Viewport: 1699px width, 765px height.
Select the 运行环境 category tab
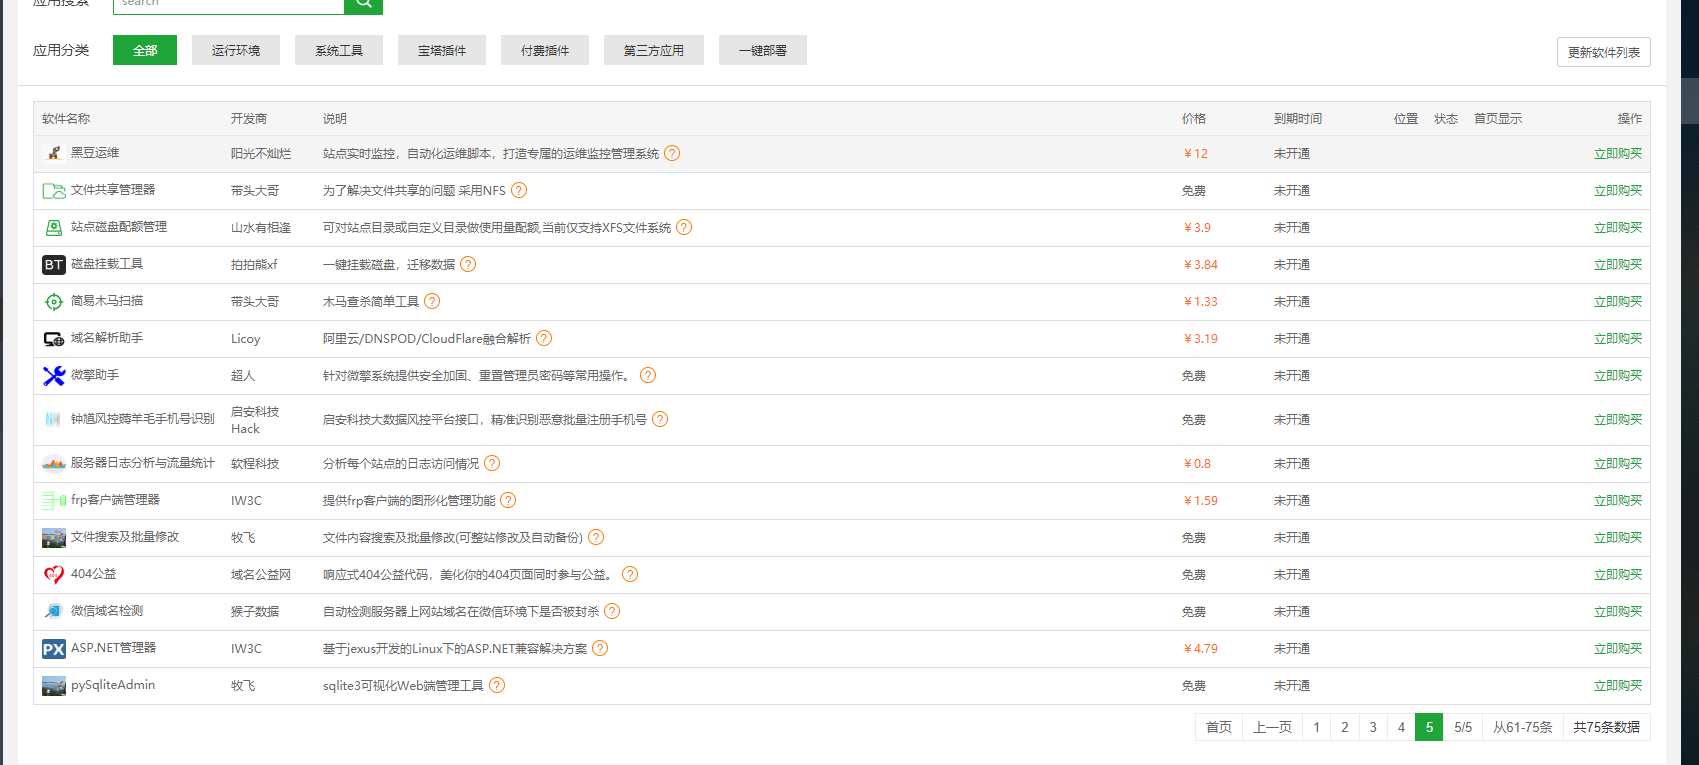236,51
